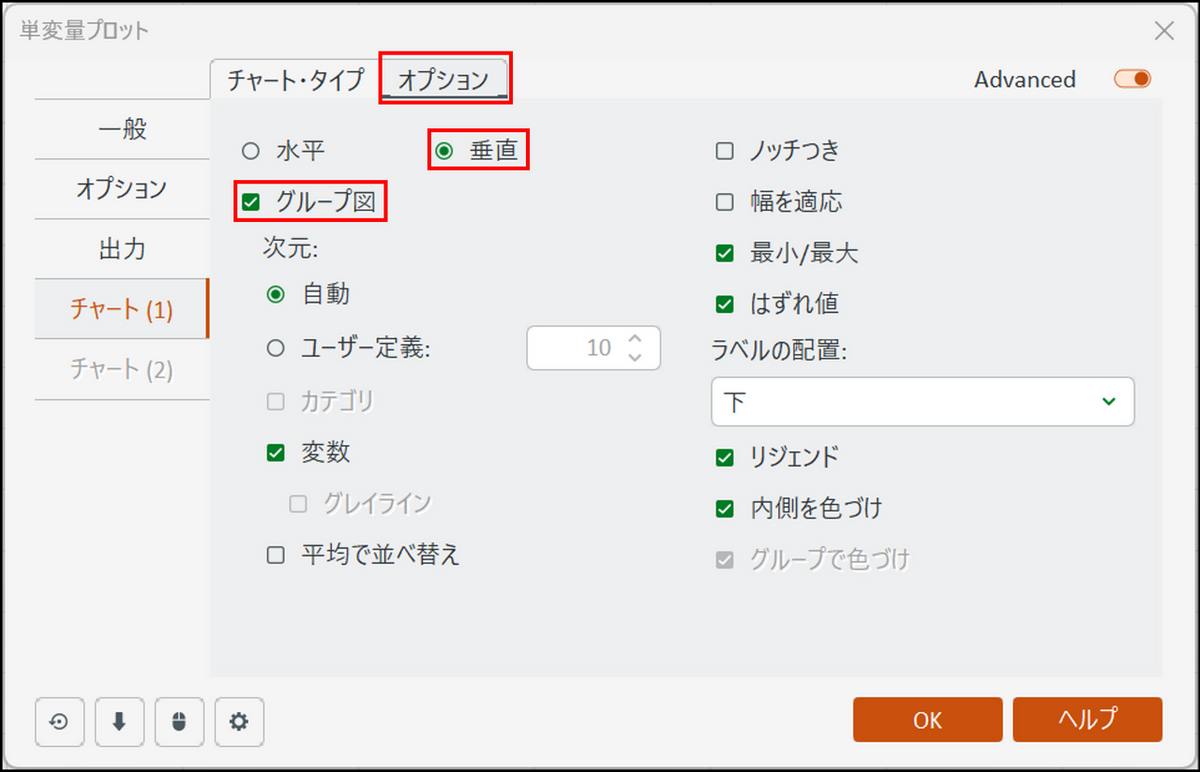Switch to the チャート・タイプ tab
This screenshot has height=772, width=1200.
(295, 80)
